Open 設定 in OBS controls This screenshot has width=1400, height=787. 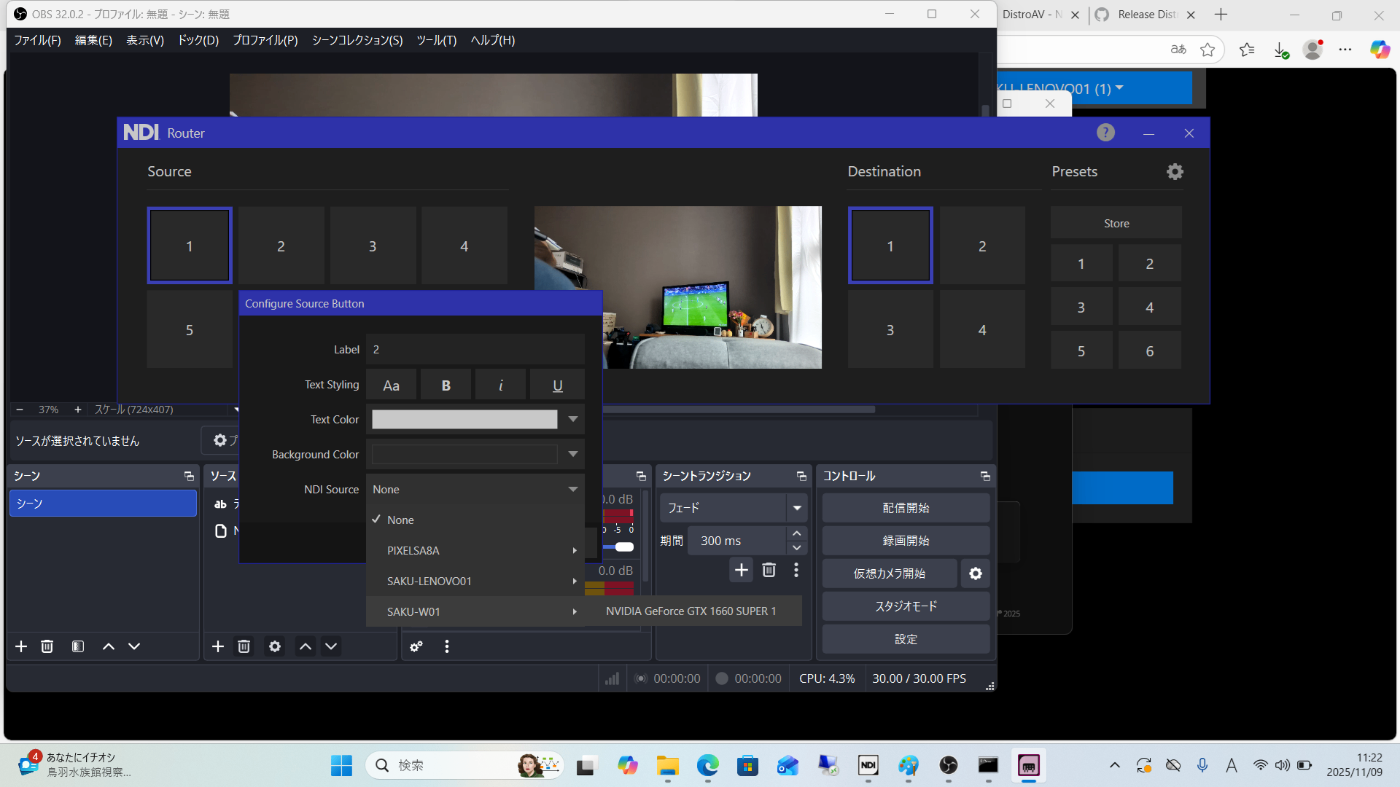906,639
